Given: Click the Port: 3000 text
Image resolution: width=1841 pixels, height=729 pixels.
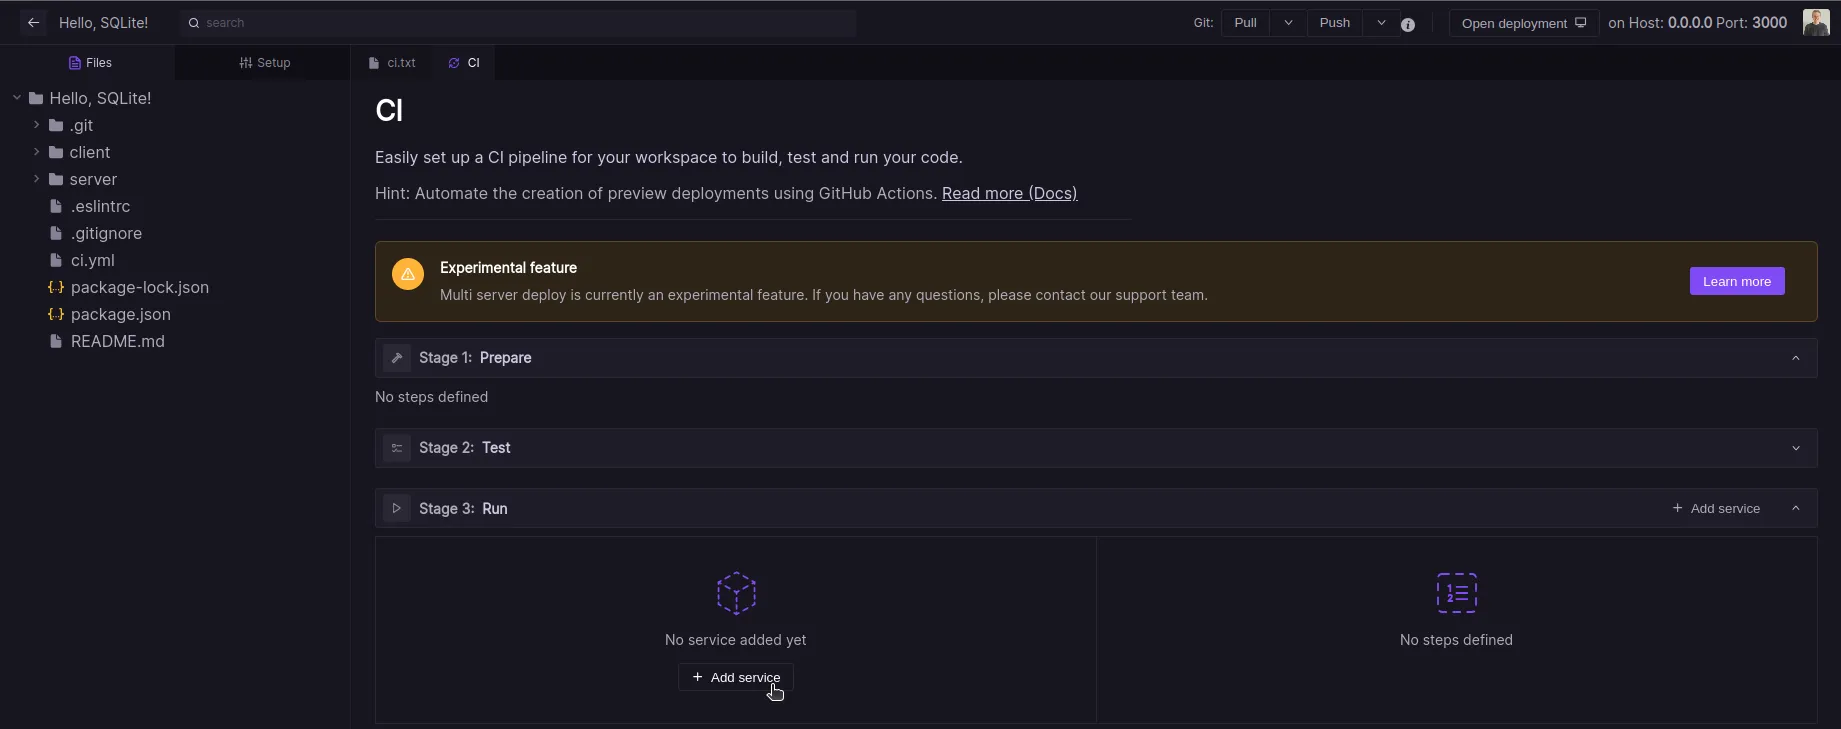Looking at the screenshot, I should [x=1751, y=23].
